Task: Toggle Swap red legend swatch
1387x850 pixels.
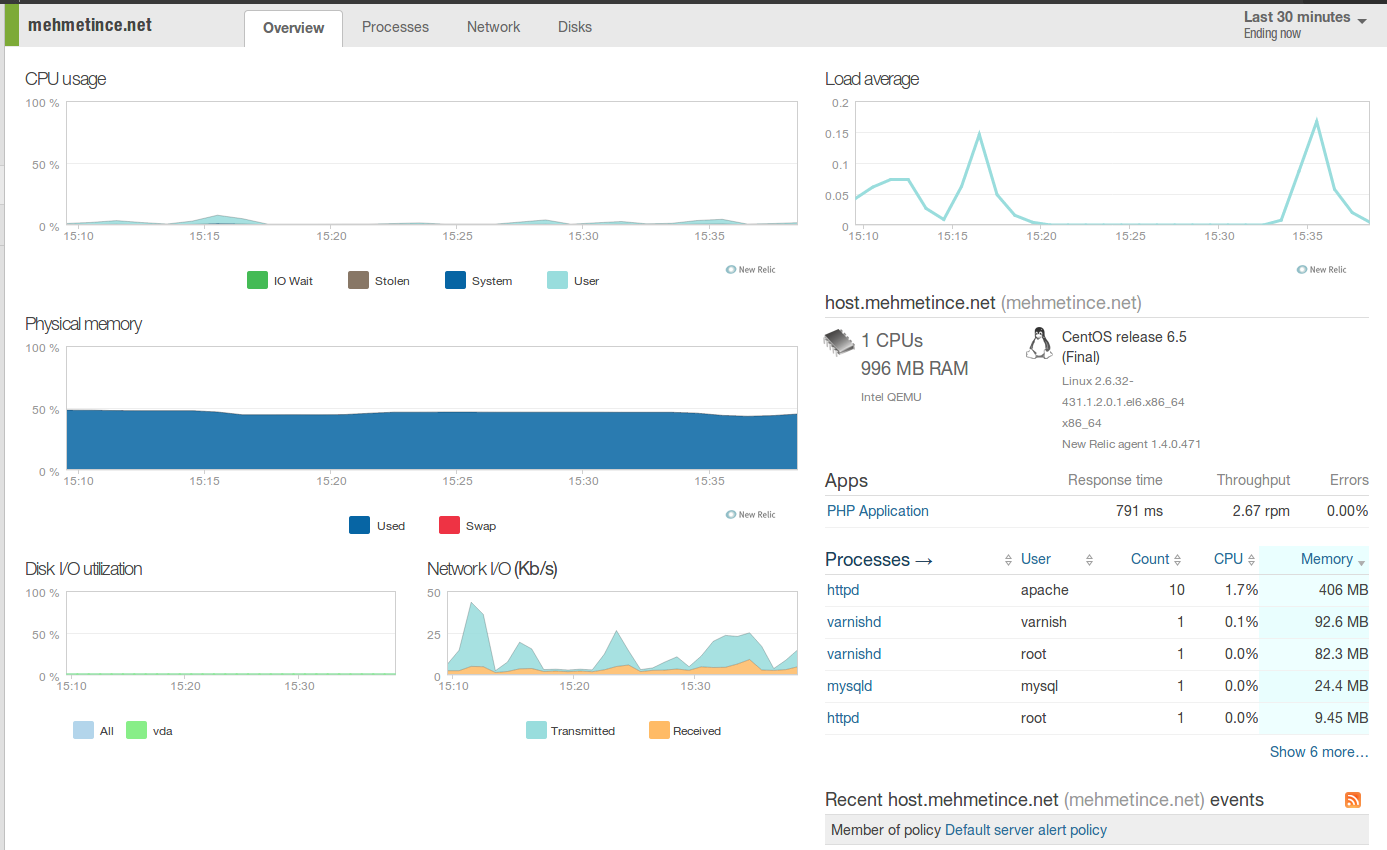Action: [449, 526]
